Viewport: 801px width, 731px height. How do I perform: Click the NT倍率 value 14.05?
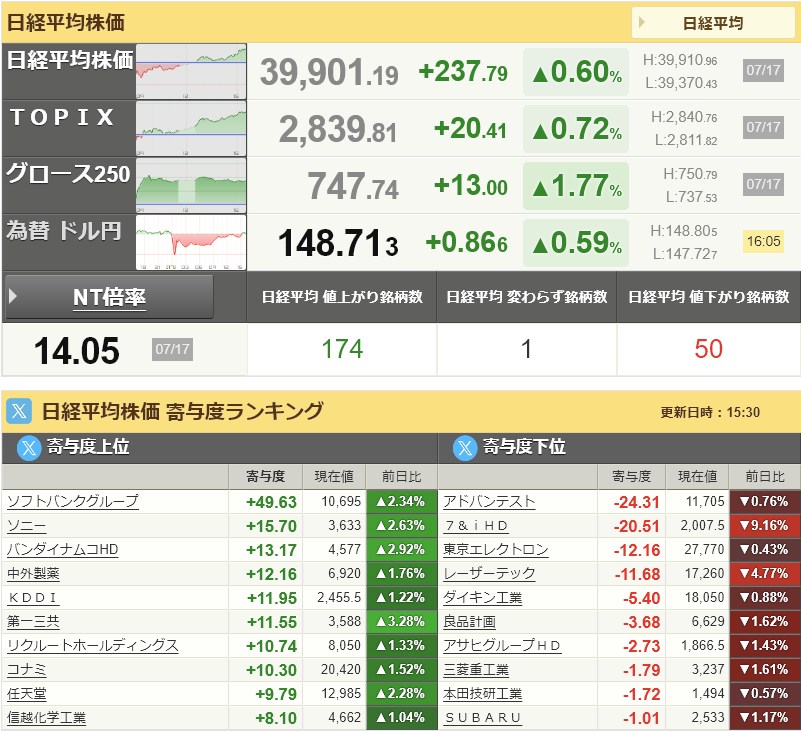pyautogui.click(x=77, y=351)
